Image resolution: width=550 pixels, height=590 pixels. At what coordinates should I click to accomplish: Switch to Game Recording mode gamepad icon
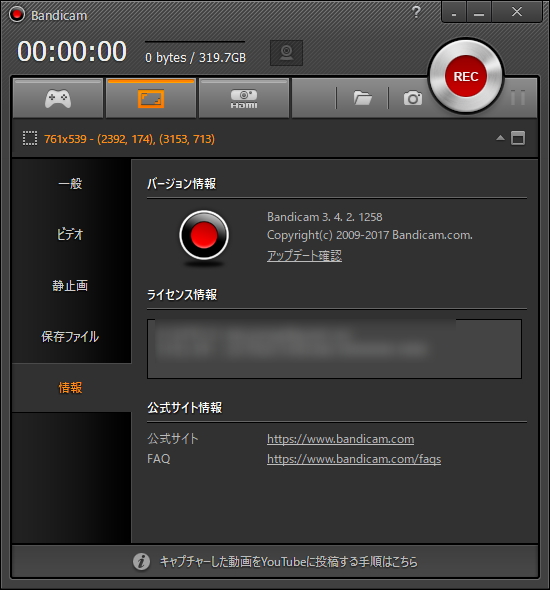pyautogui.click(x=58, y=99)
